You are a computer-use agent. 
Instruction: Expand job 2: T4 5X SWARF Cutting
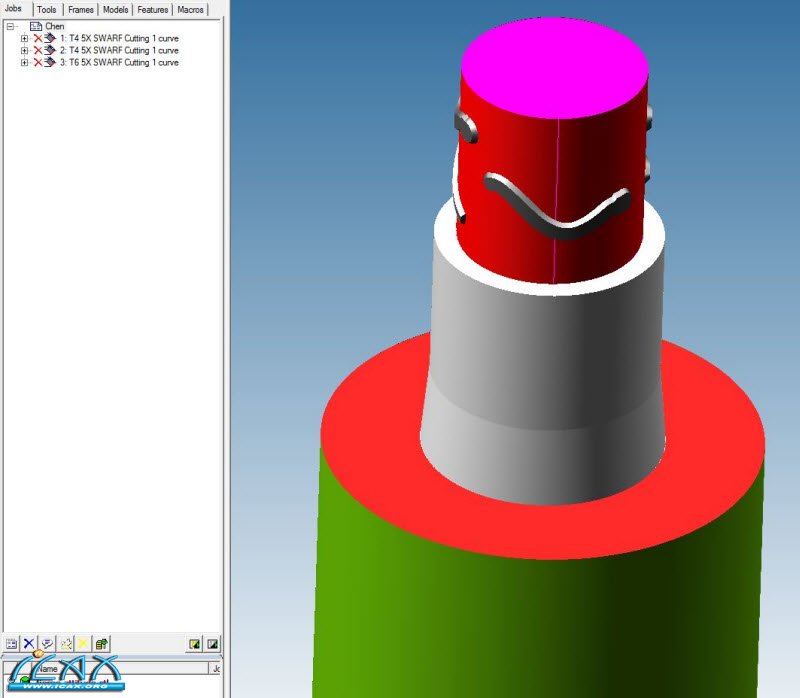(x=24, y=51)
